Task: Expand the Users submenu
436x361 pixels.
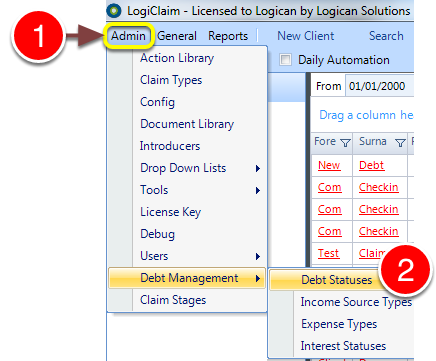Action: (x=187, y=256)
